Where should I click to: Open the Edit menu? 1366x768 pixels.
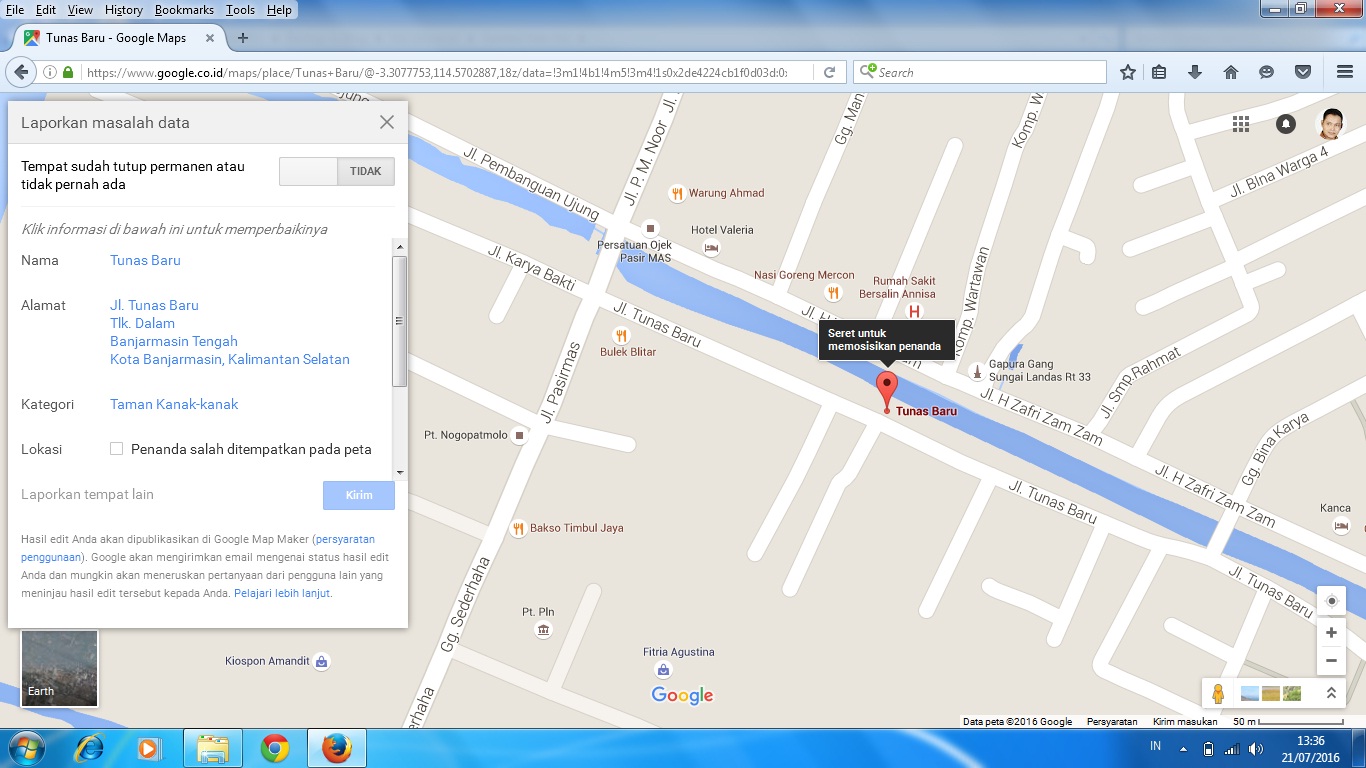46,10
